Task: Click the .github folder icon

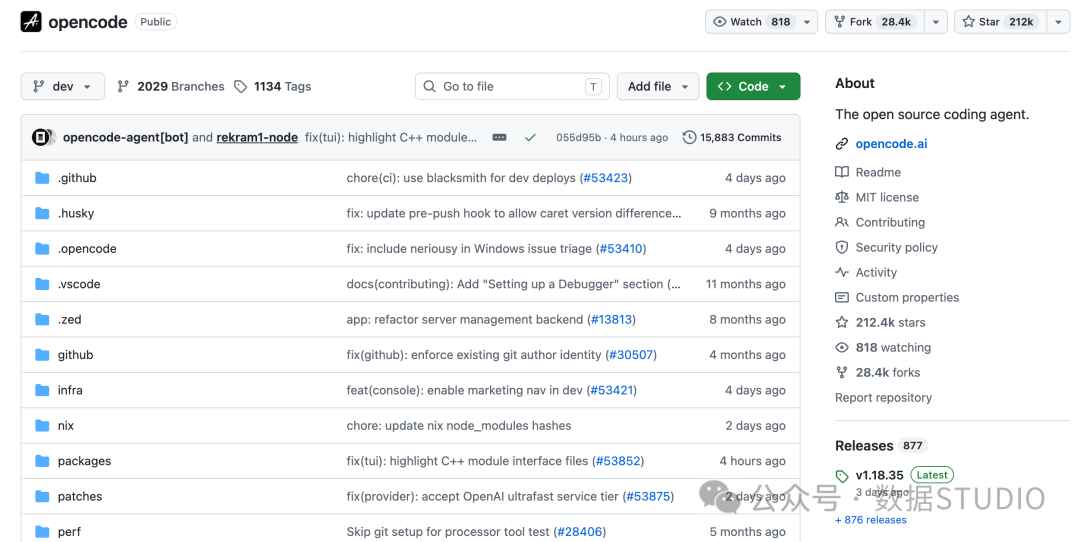Action: point(42,178)
